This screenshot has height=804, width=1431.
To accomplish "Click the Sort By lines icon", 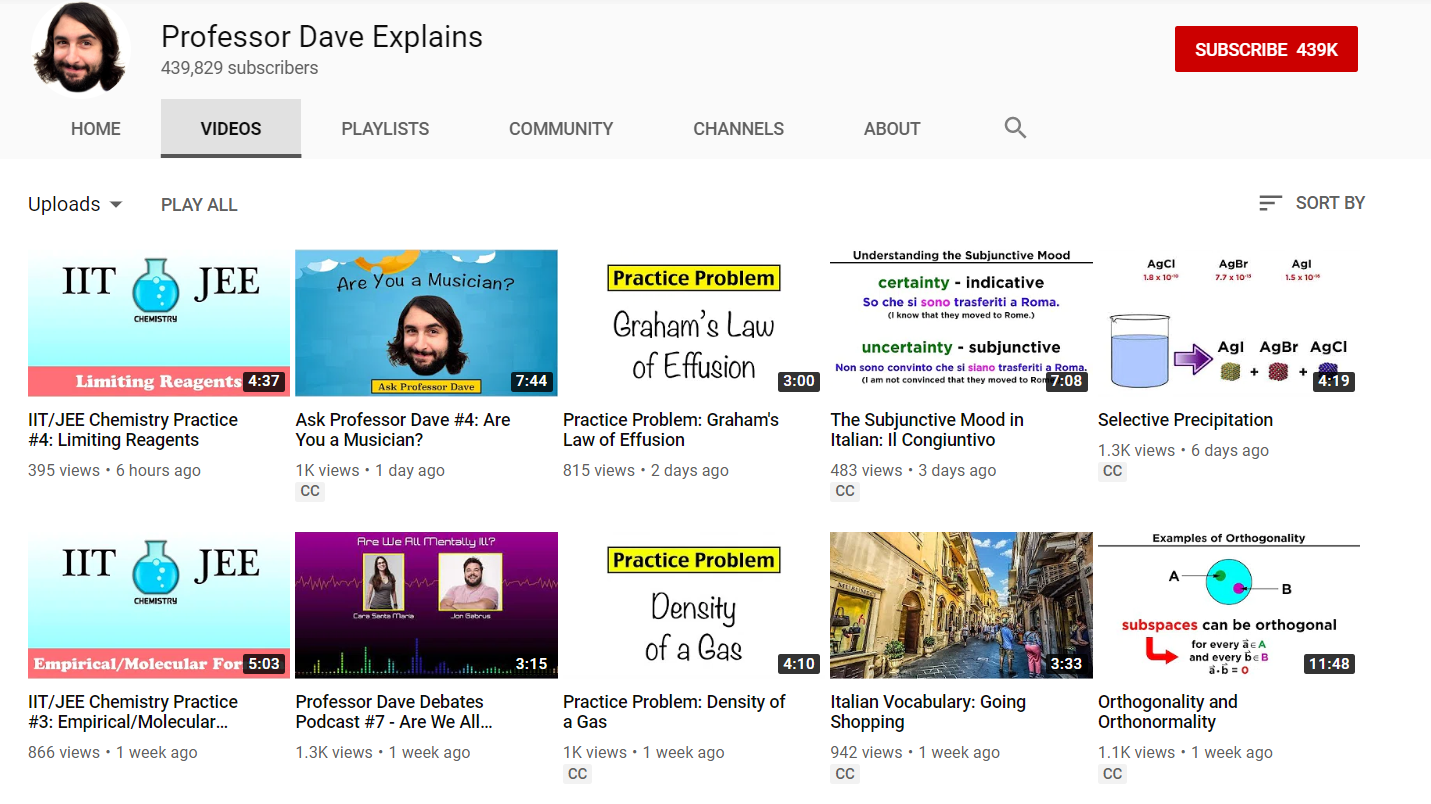I will pos(1270,203).
